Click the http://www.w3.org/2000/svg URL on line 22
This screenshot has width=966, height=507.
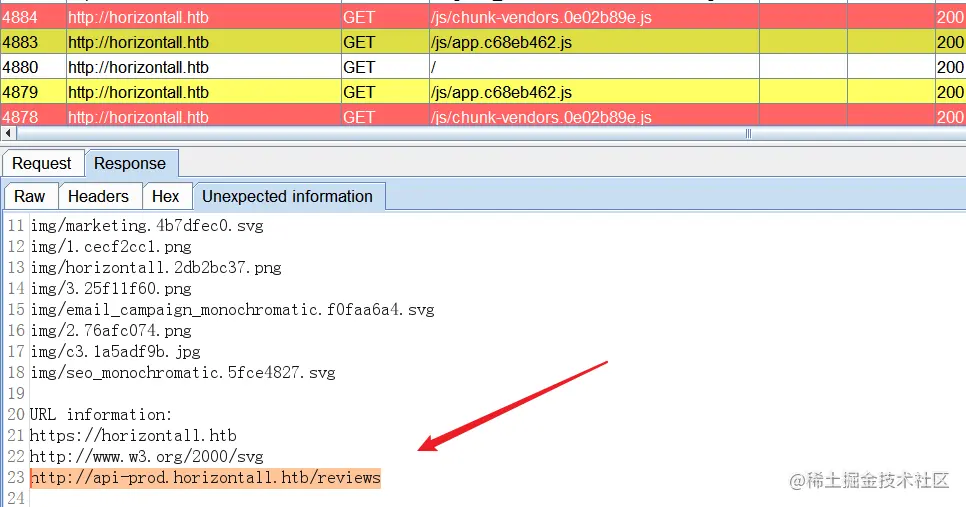click(x=147, y=456)
